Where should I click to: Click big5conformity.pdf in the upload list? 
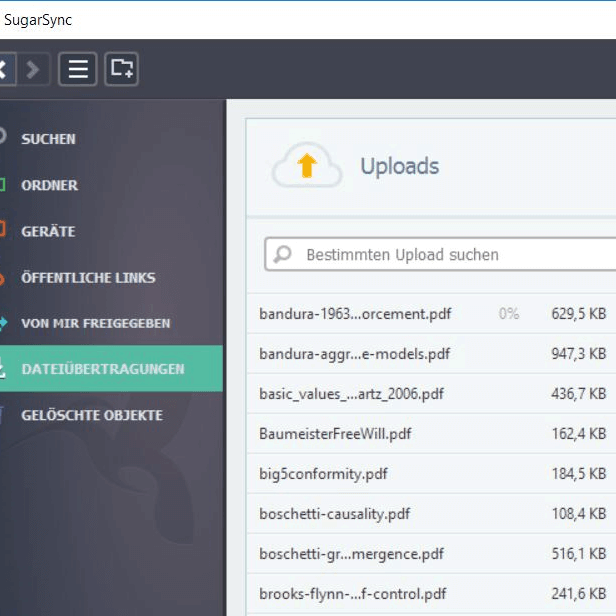323,474
